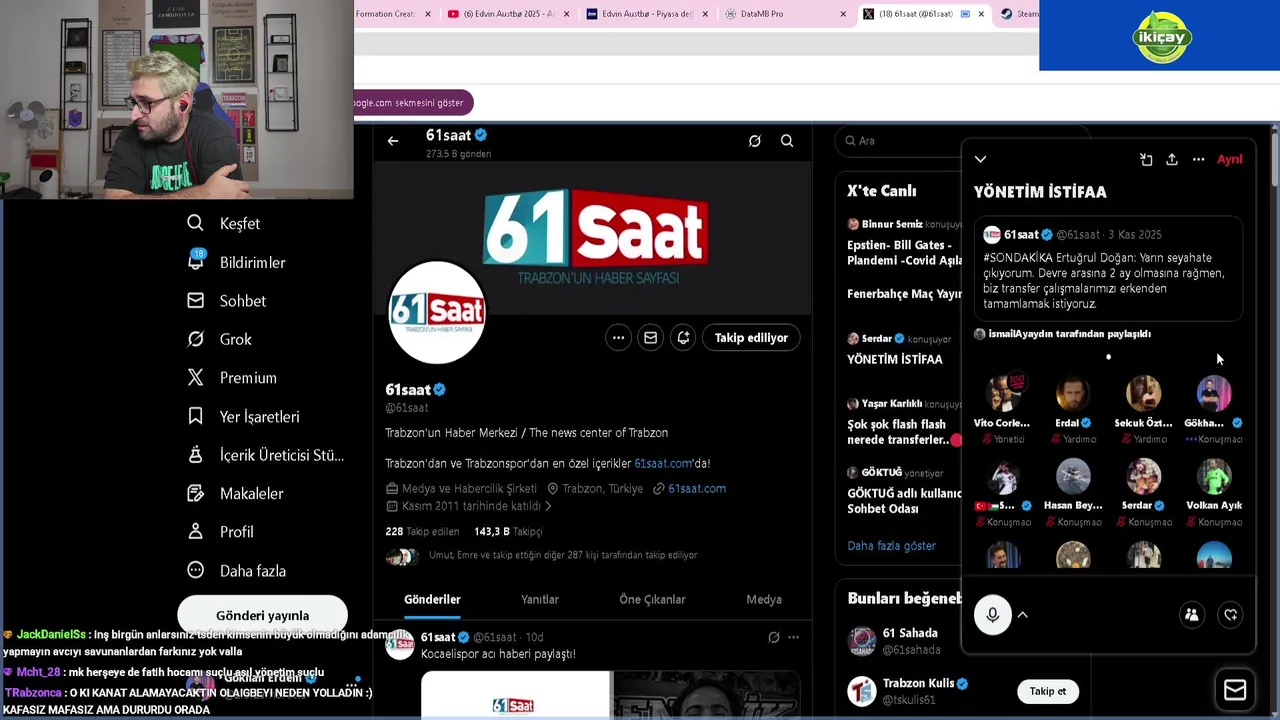Open Premium in the sidebar
This screenshot has height=720, width=1280.
coord(232,378)
